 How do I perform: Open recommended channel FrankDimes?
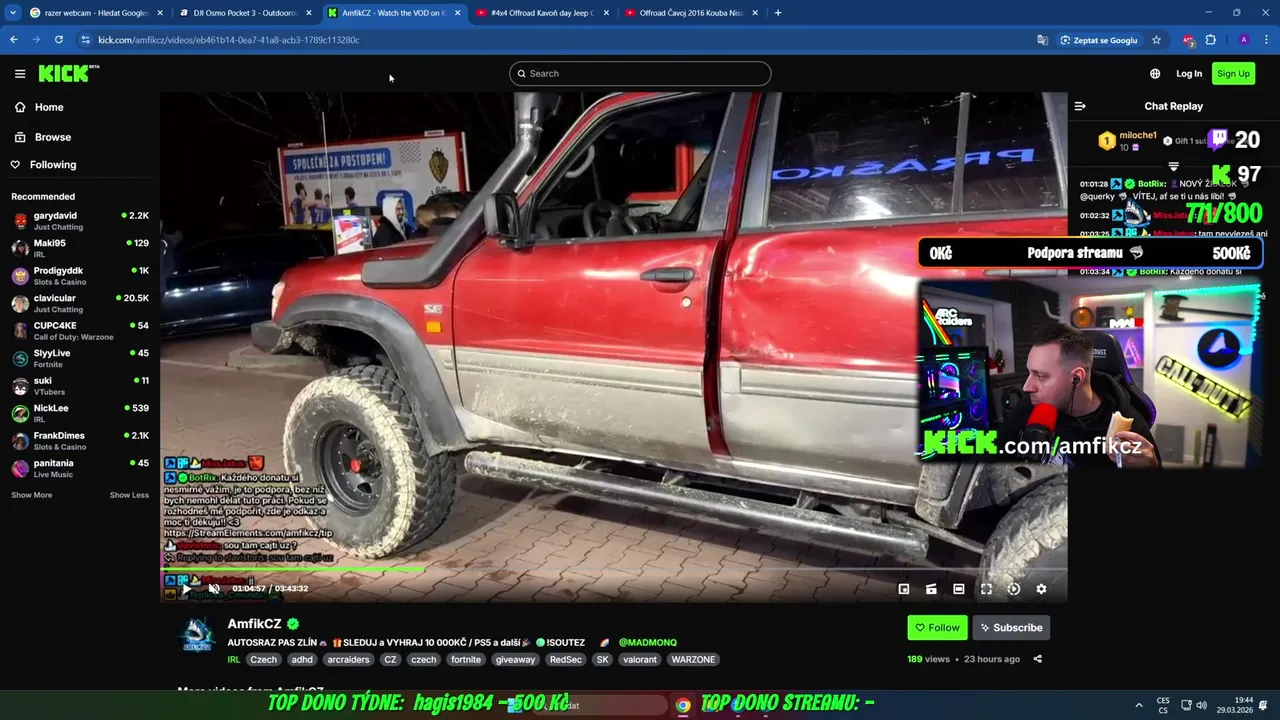tap(80, 441)
